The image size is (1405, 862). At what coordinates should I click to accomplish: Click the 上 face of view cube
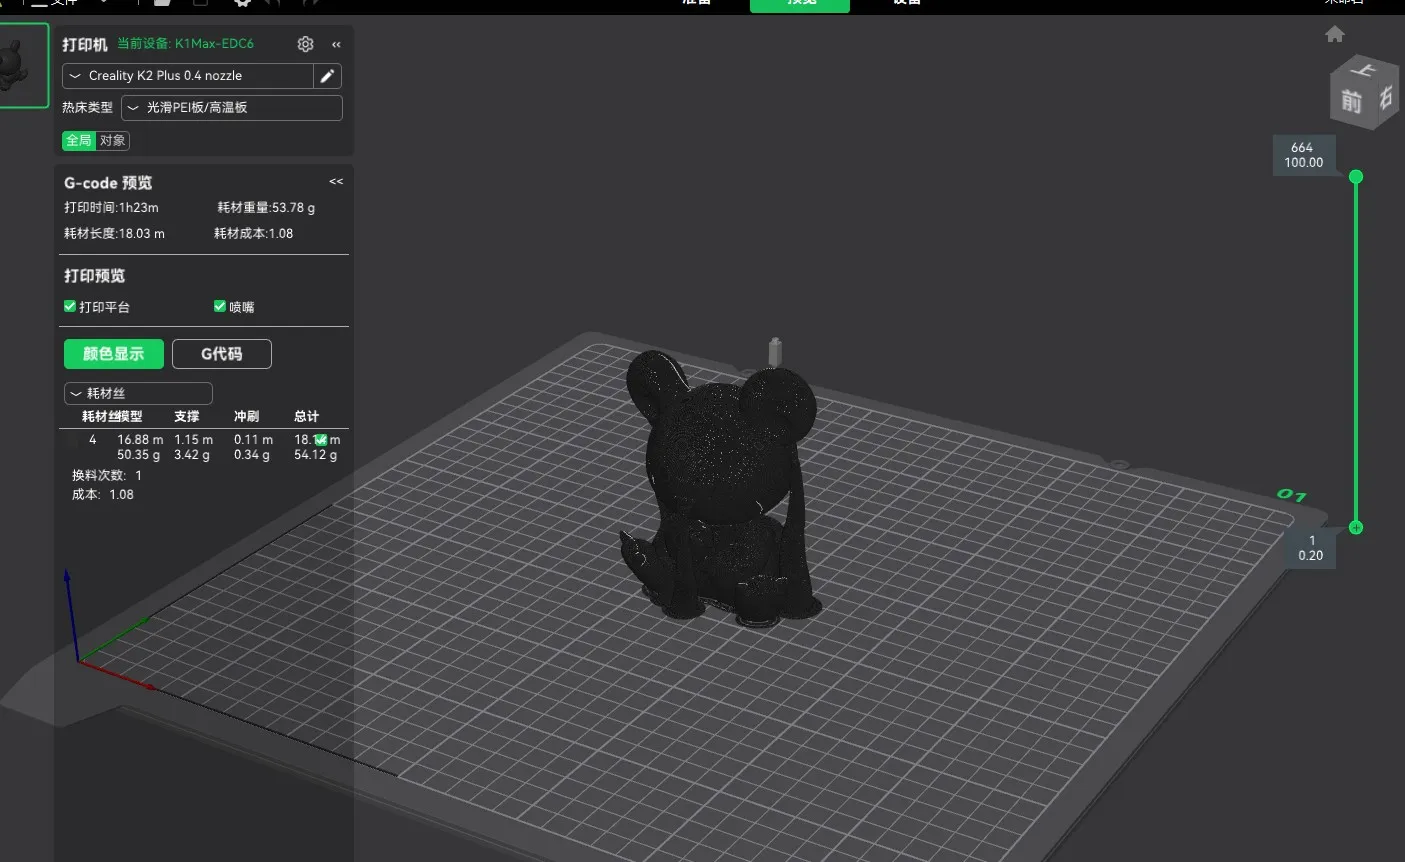click(x=1363, y=69)
